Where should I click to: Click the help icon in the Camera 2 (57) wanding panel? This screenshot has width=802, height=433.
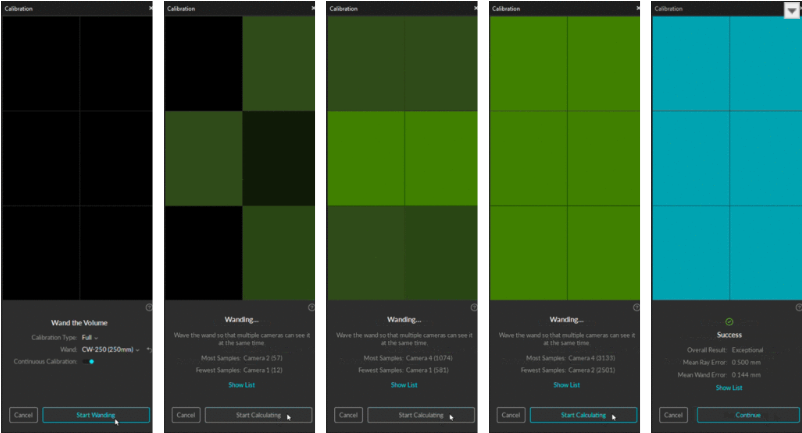(311, 307)
